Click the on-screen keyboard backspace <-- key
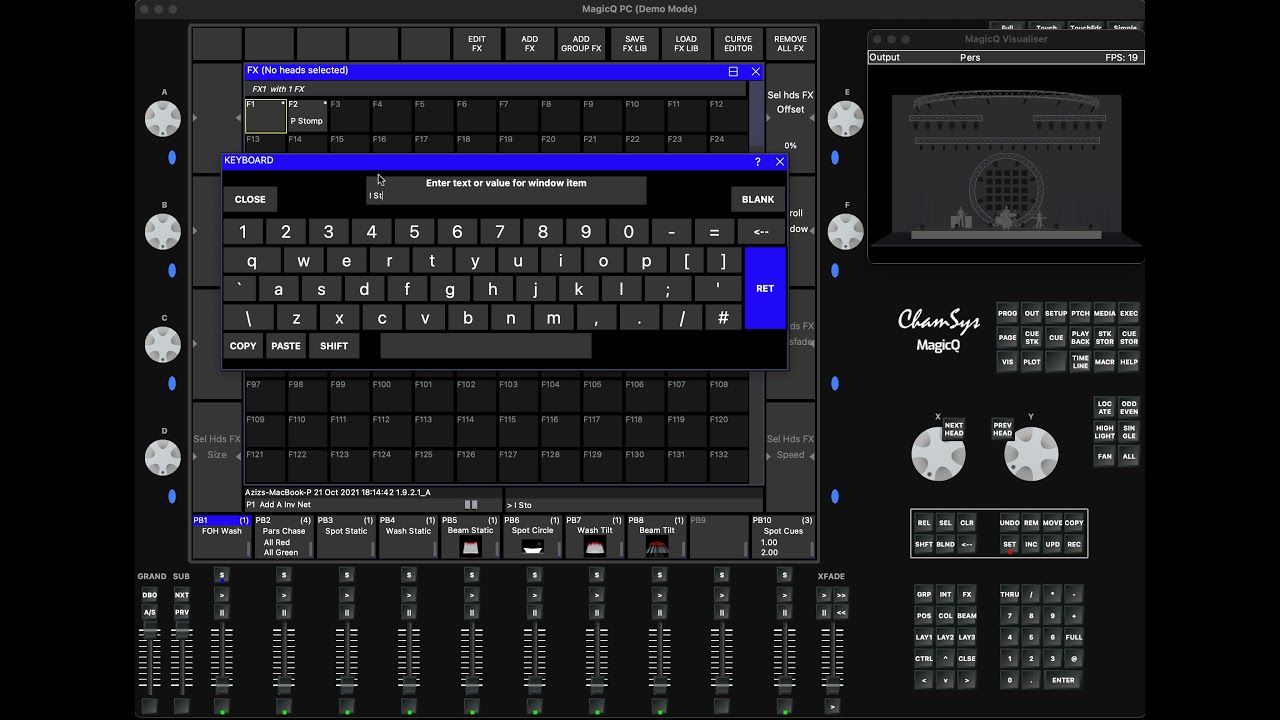The image size is (1280, 720). point(761,232)
